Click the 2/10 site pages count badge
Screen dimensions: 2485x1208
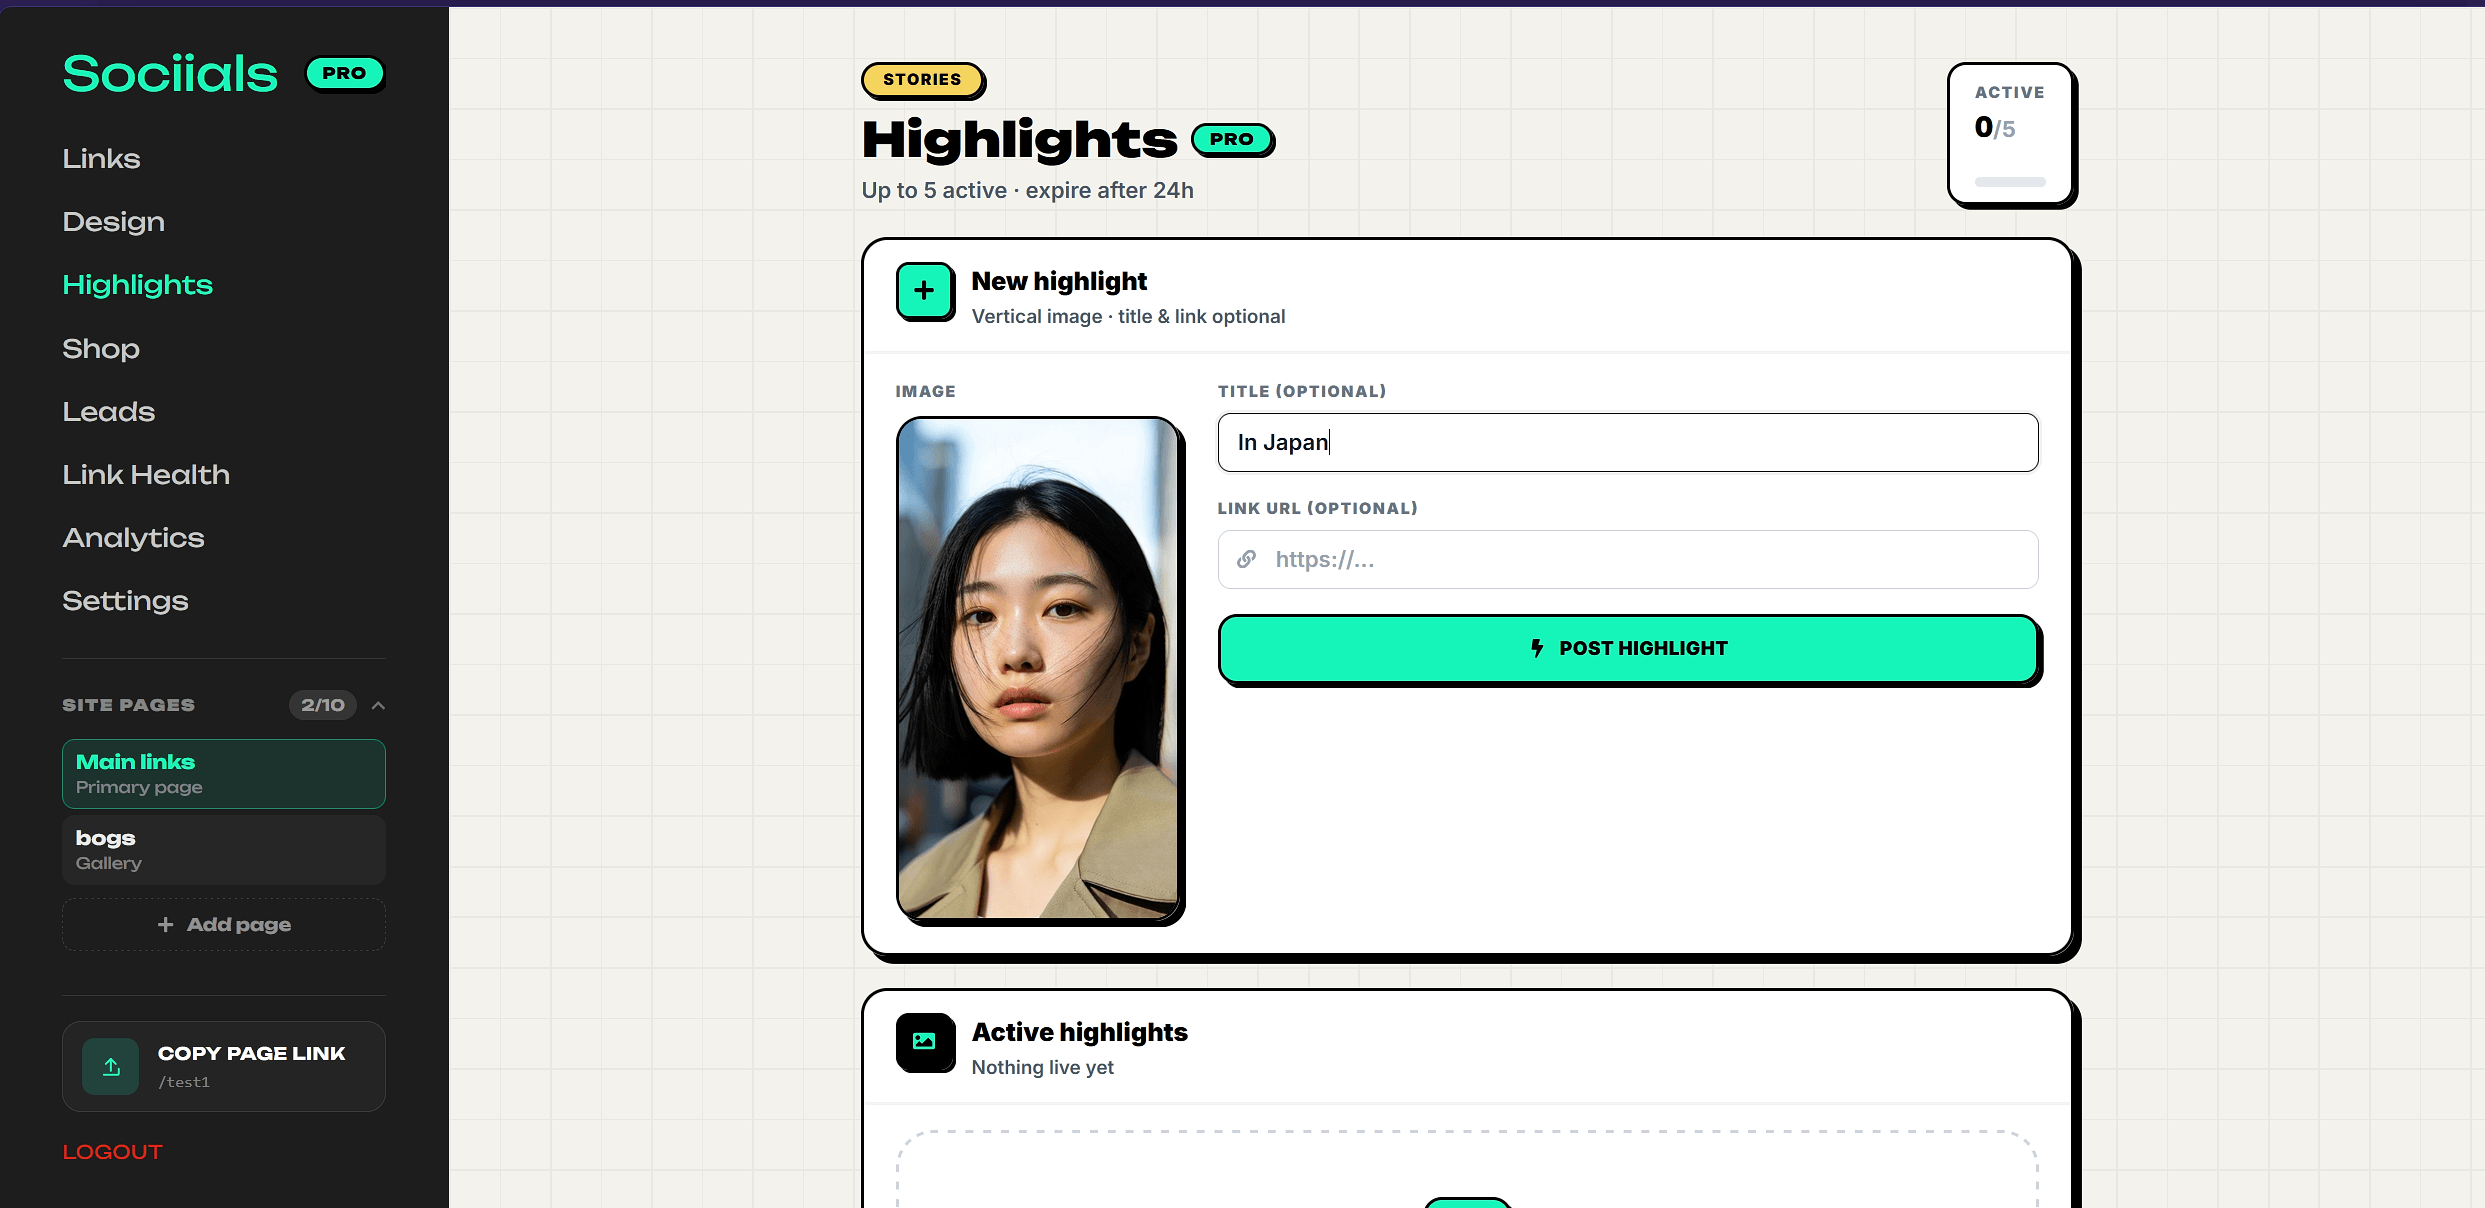[322, 705]
